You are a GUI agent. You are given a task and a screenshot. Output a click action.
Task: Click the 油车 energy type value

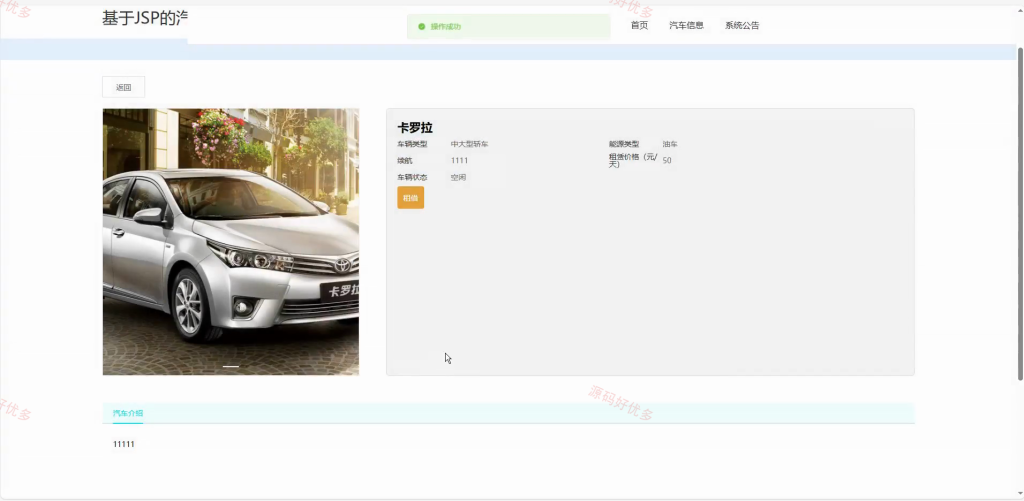[x=670, y=144]
